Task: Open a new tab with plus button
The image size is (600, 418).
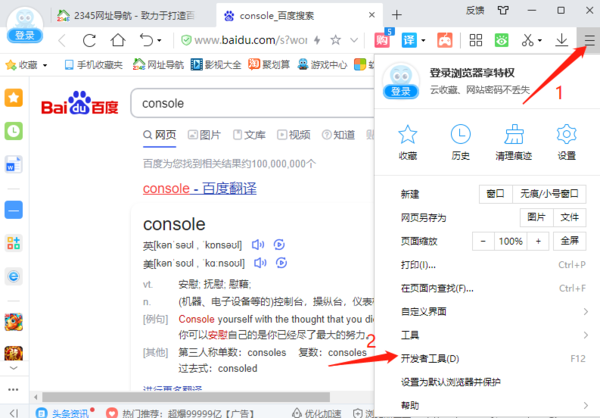Action: coord(397,15)
